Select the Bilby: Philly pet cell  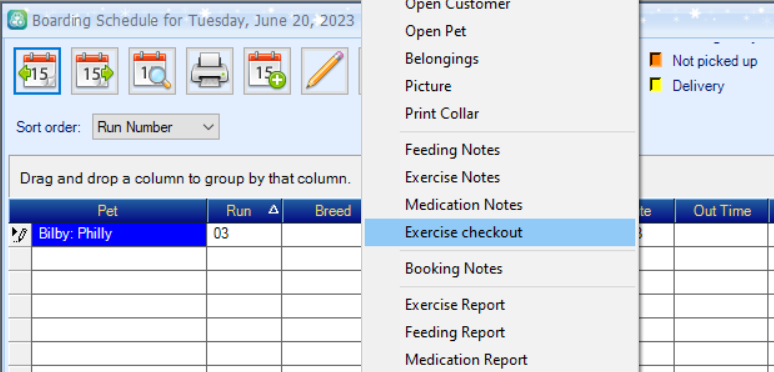[119, 235]
